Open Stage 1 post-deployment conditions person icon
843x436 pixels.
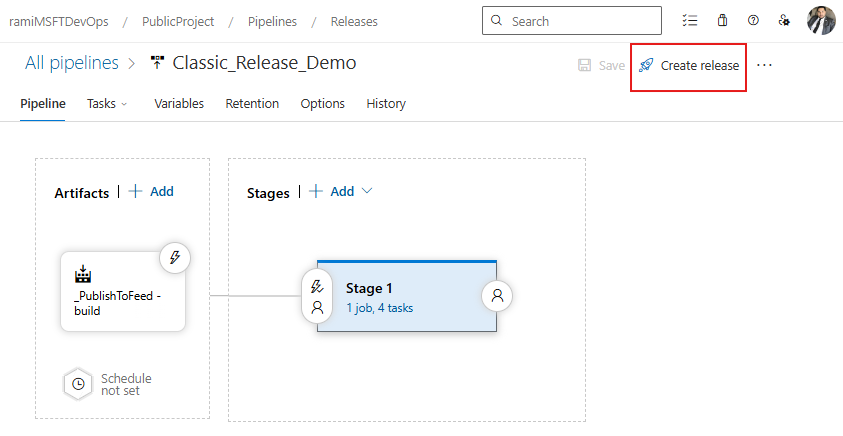click(497, 296)
